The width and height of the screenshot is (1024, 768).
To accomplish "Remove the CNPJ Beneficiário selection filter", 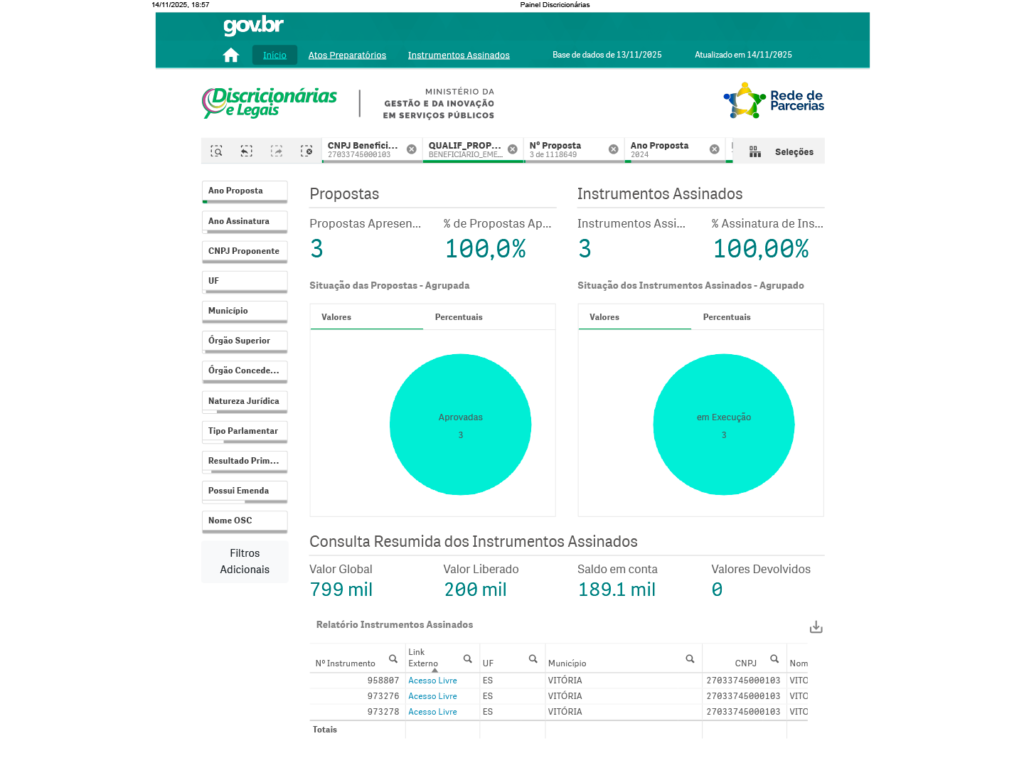I will click(411, 150).
